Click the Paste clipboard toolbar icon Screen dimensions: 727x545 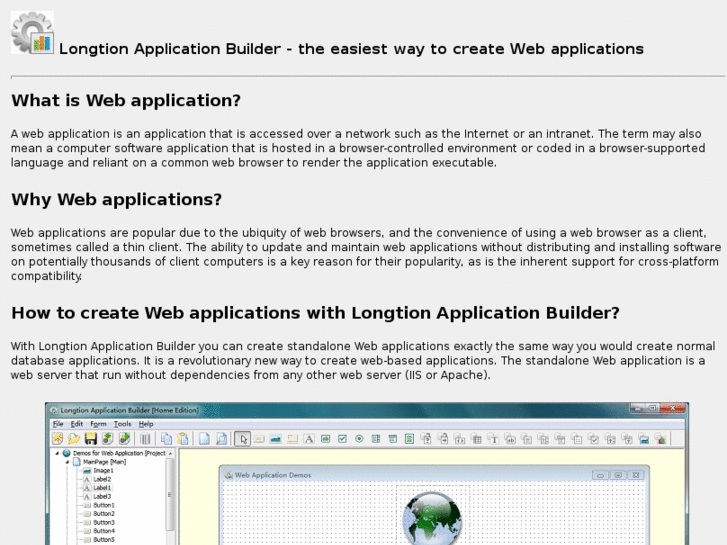tap(183, 438)
